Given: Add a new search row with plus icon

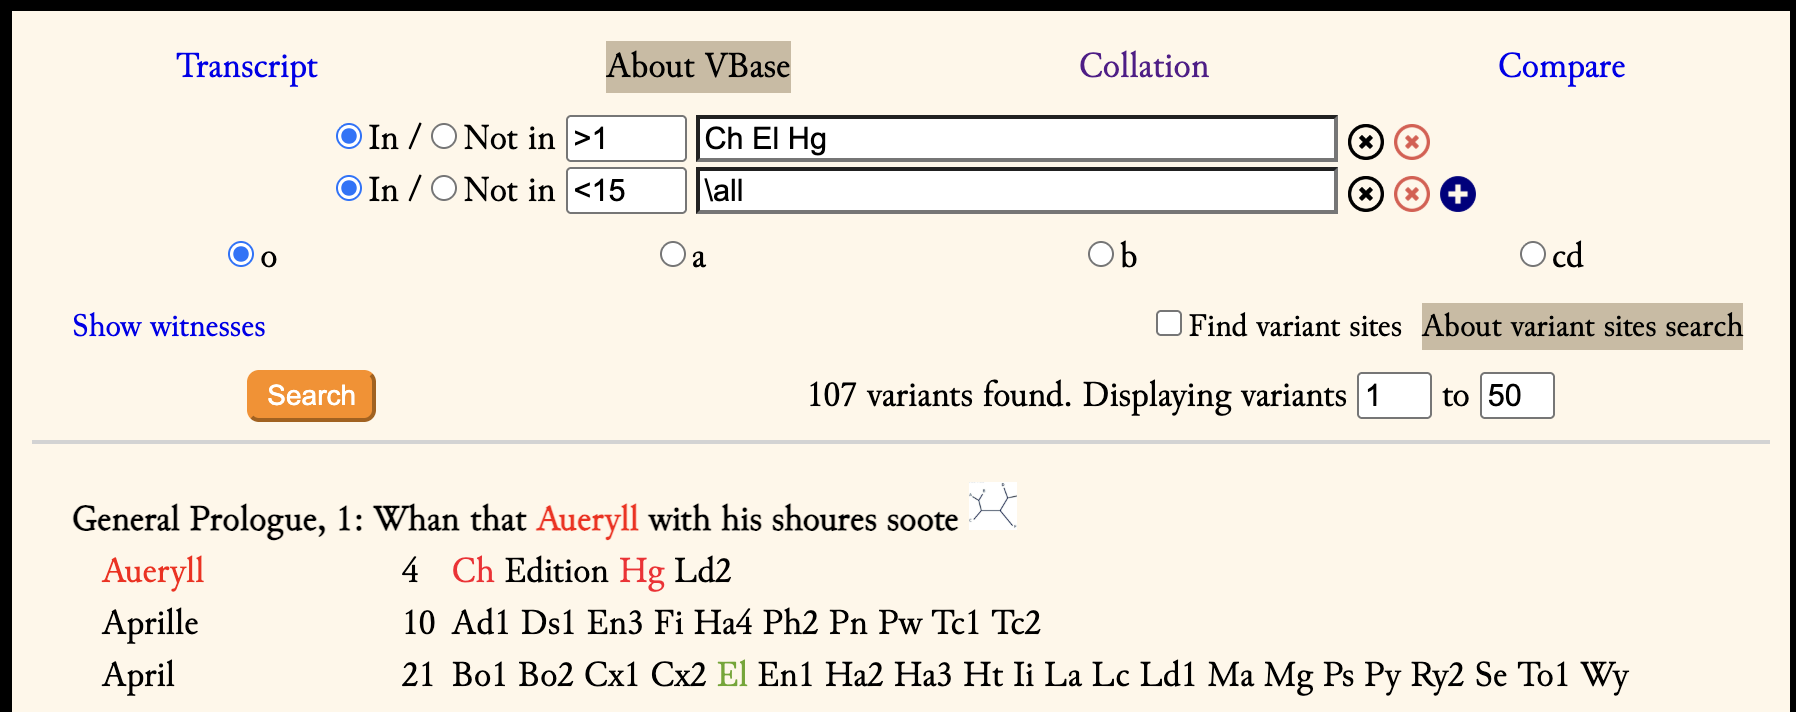Looking at the screenshot, I should click(1457, 194).
